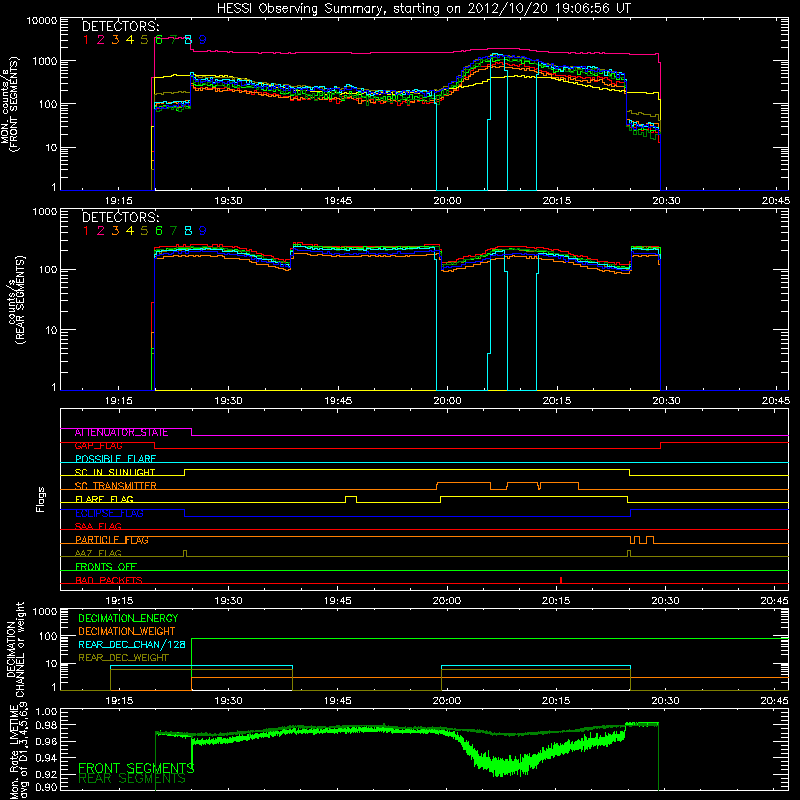Click the 0.98 tick label on the livetime axis
The image size is (800, 800).
[x=46, y=725]
